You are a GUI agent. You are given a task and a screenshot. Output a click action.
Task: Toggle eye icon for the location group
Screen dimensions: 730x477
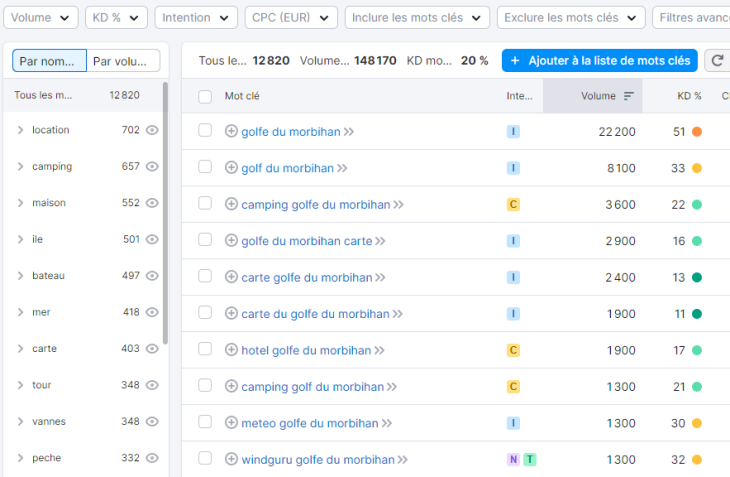click(152, 130)
